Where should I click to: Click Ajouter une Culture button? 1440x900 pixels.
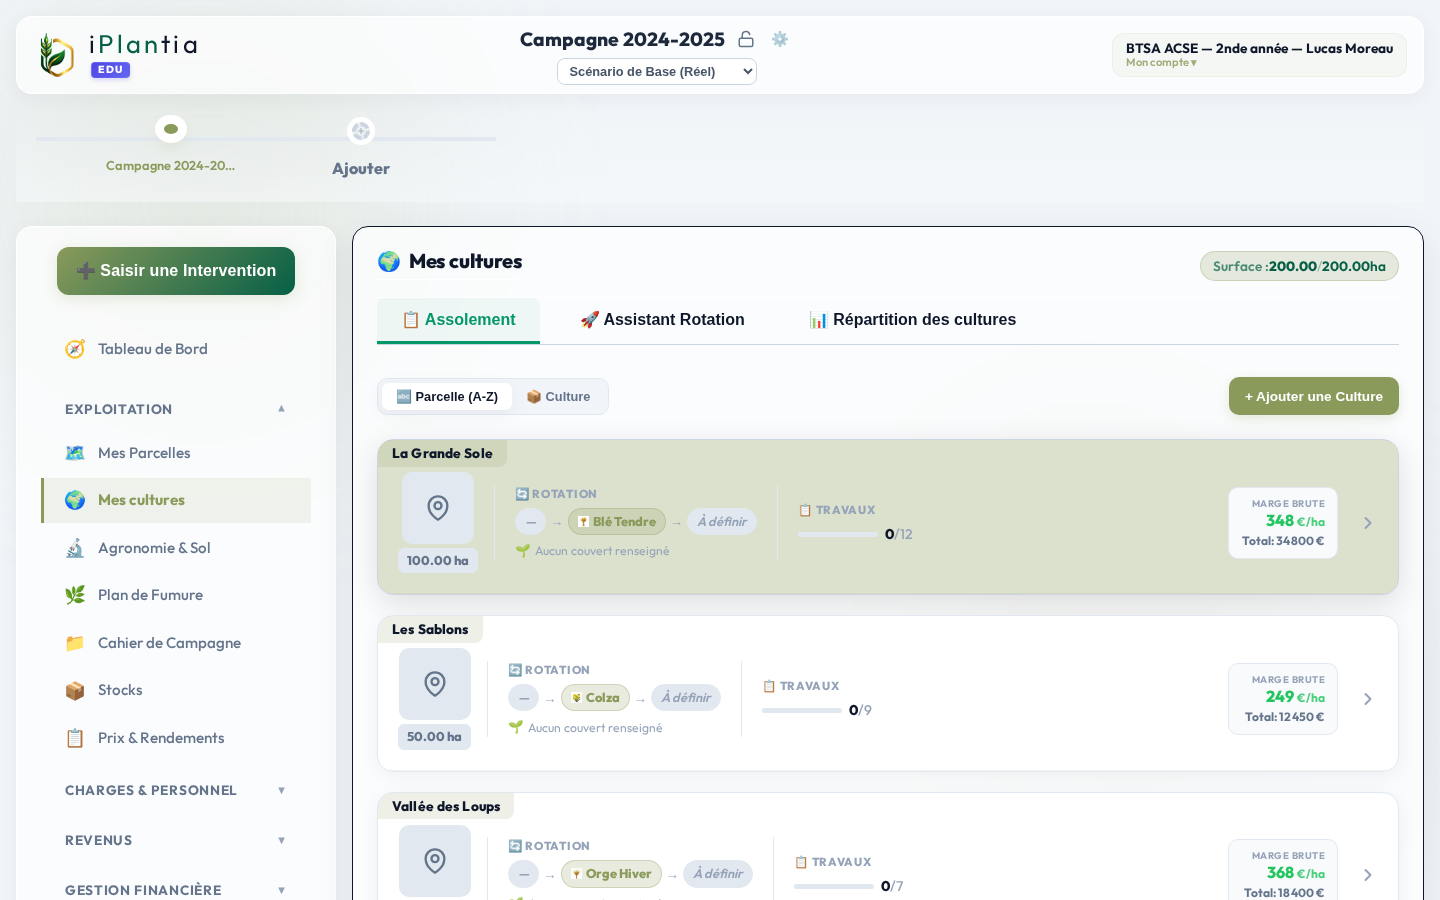(x=1314, y=396)
